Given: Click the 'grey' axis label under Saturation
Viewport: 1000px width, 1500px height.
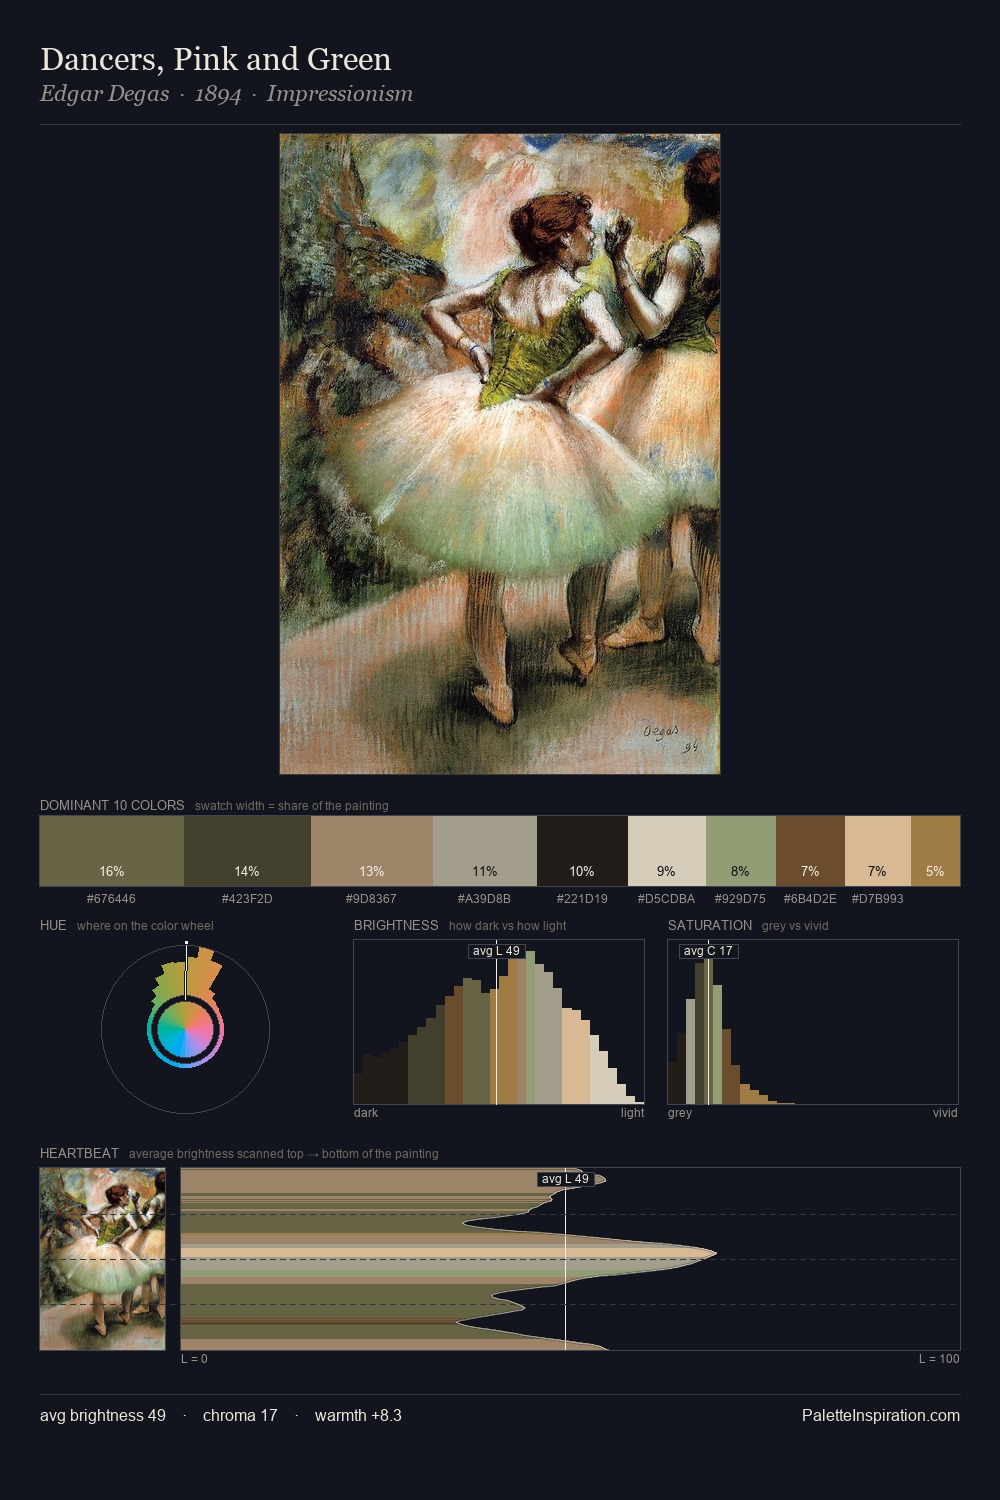Looking at the screenshot, I should 680,1113.
